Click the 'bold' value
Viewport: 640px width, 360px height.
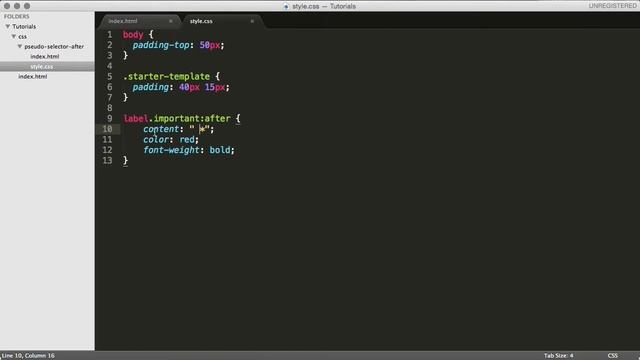(x=220, y=150)
